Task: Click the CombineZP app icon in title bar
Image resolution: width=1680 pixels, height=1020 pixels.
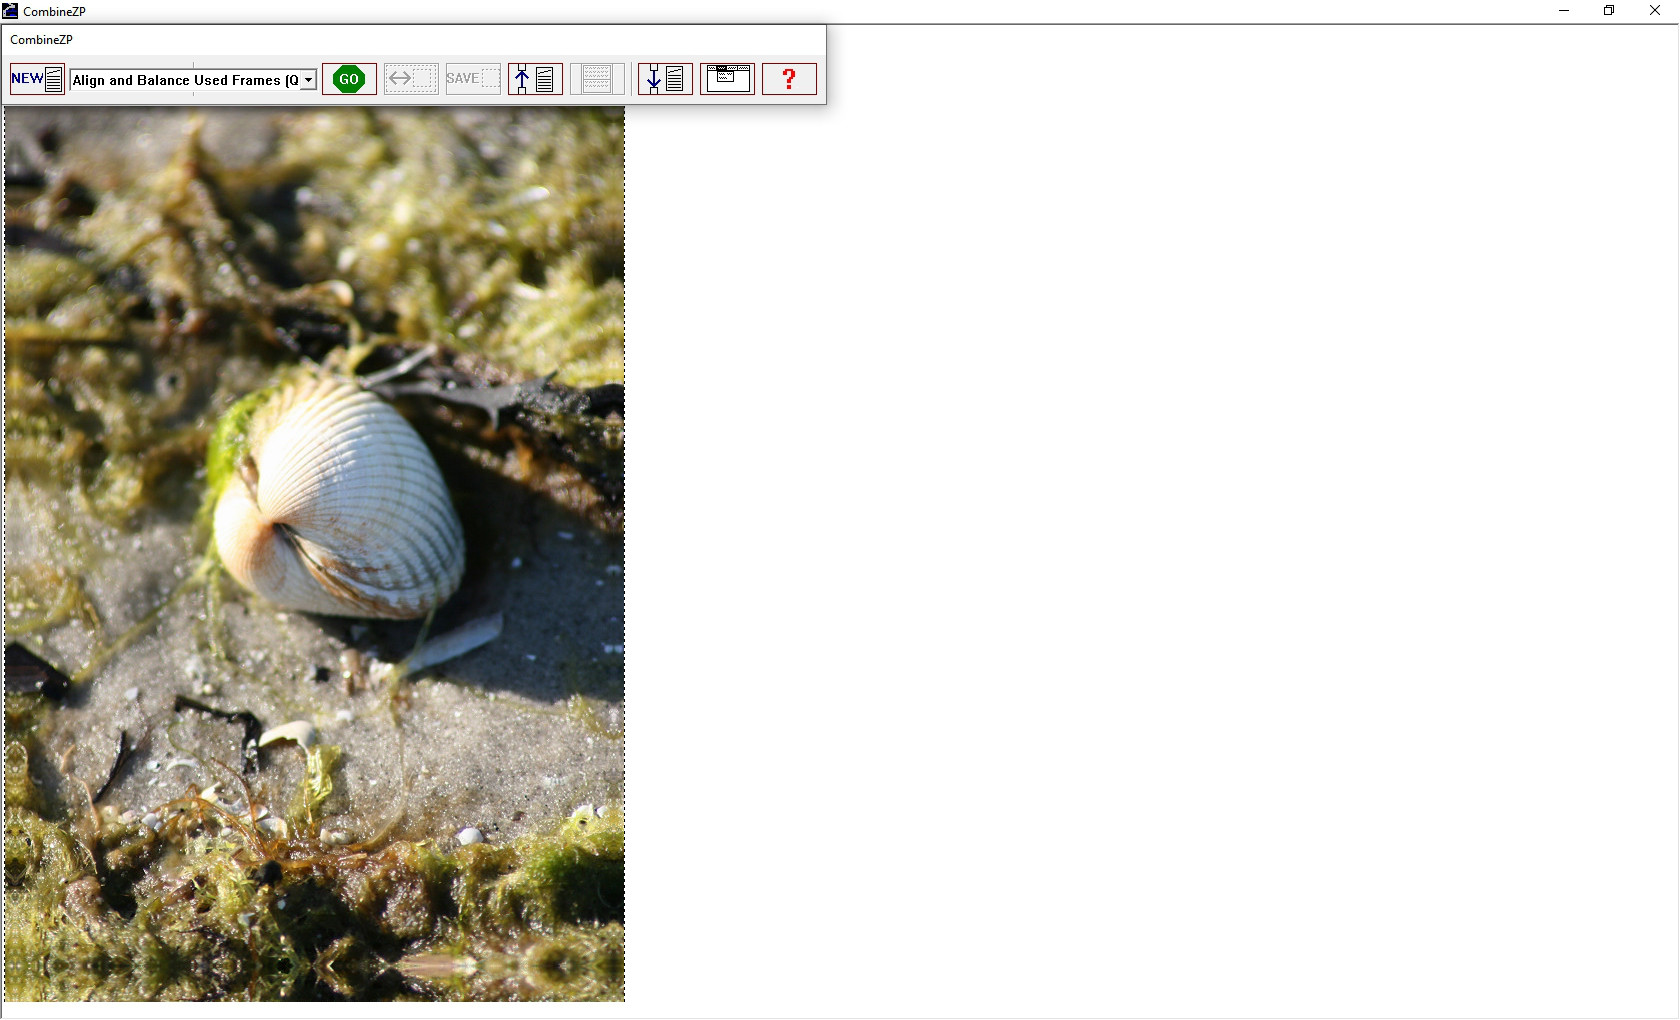Action: (10, 11)
